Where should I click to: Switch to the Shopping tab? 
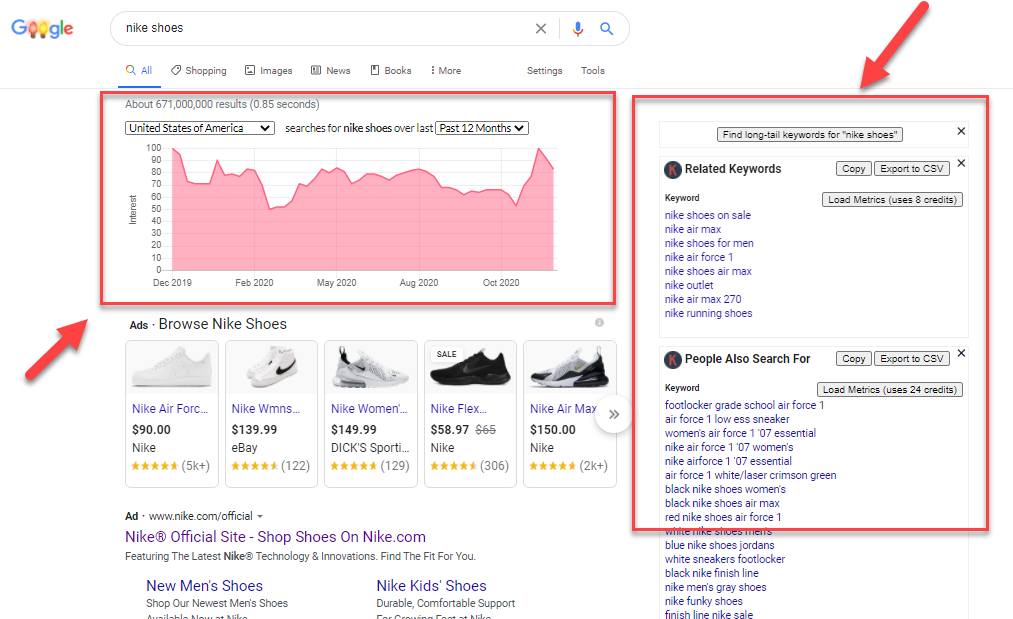click(x=198, y=70)
